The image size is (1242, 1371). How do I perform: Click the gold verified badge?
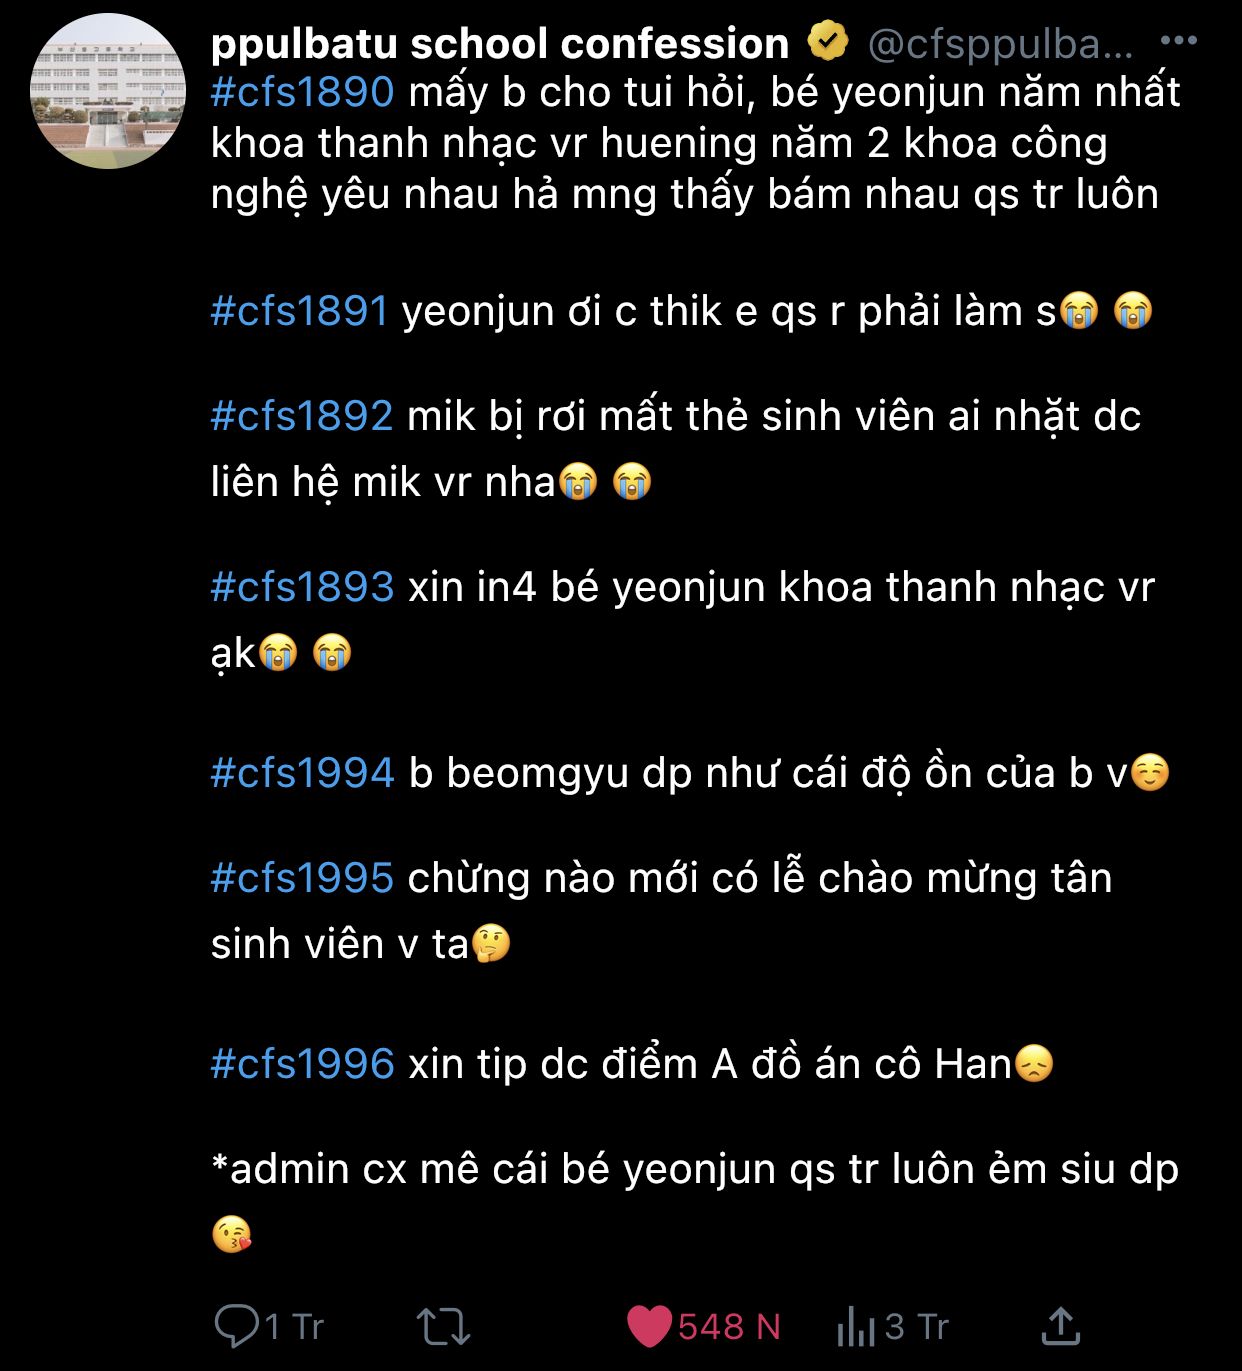coord(827,42)
